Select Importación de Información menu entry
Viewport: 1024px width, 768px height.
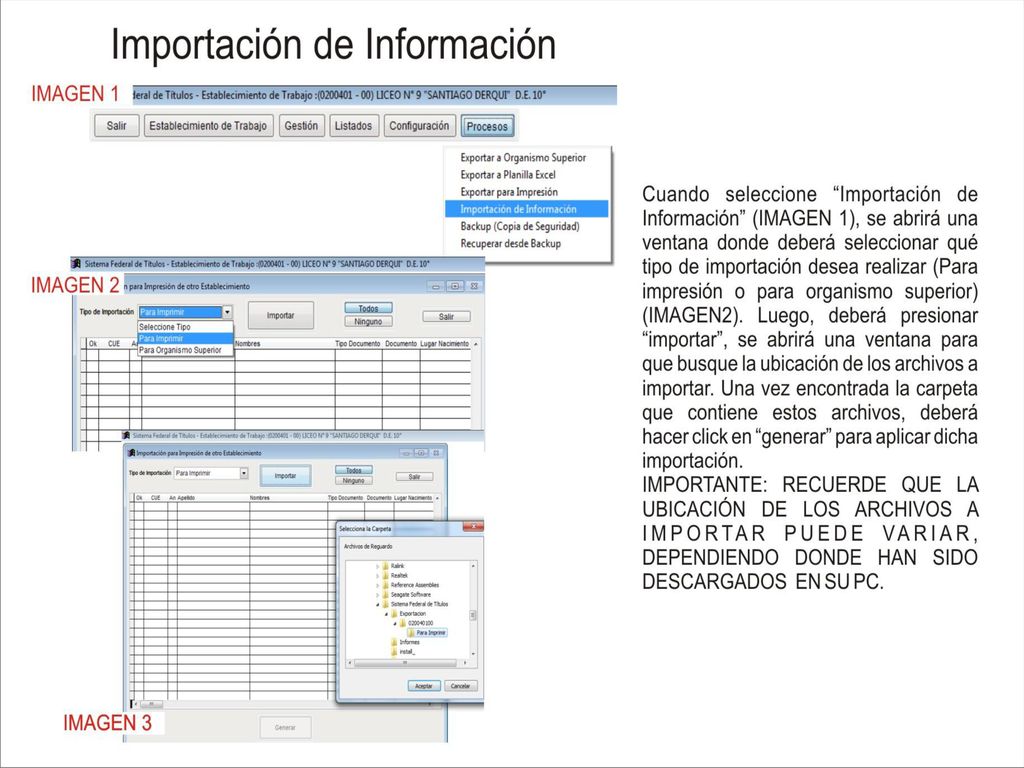[526, 209]
